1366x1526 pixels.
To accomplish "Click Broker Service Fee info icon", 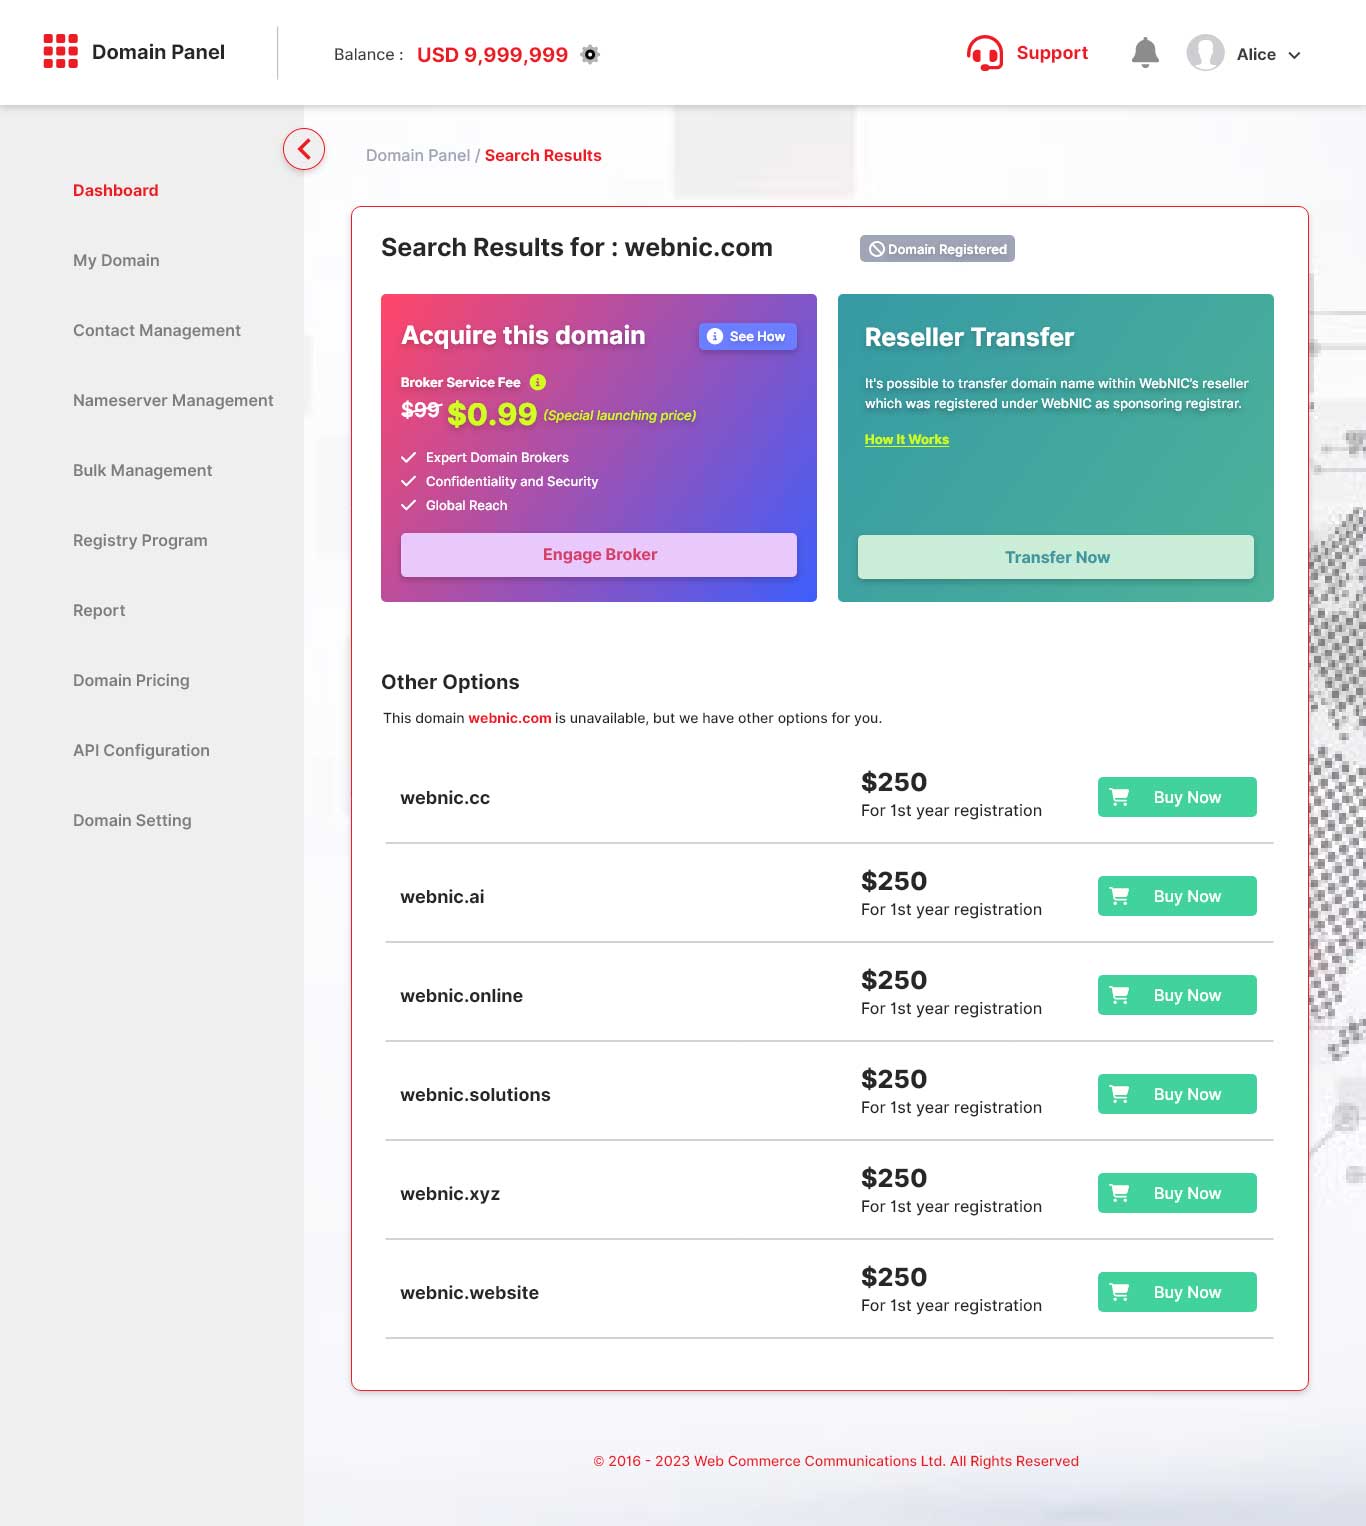I will coord(538,382).
